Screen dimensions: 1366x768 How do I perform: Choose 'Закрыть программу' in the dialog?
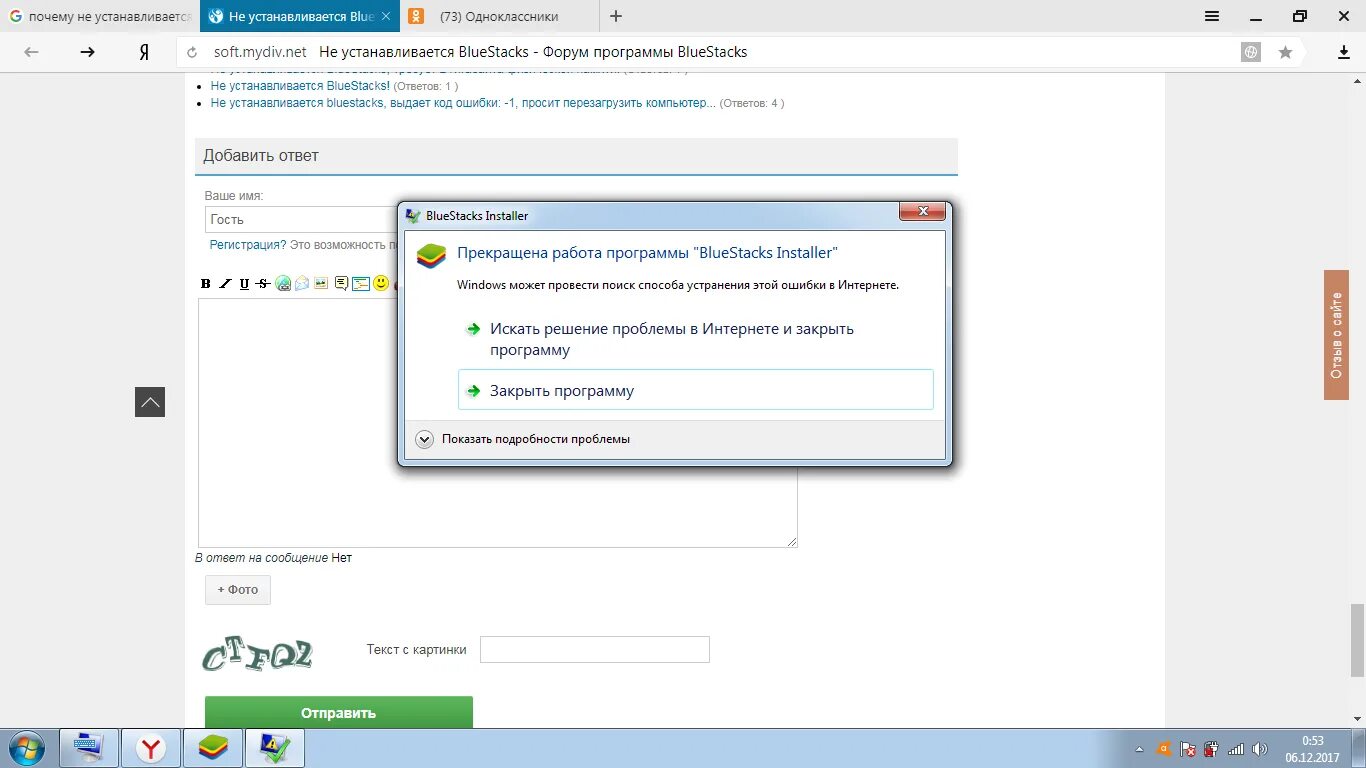pos(696,390)
